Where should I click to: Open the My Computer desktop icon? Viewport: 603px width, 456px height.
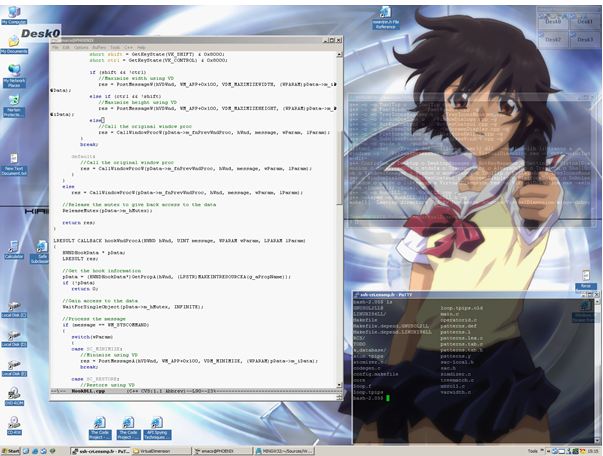click(x=14, y=15)
